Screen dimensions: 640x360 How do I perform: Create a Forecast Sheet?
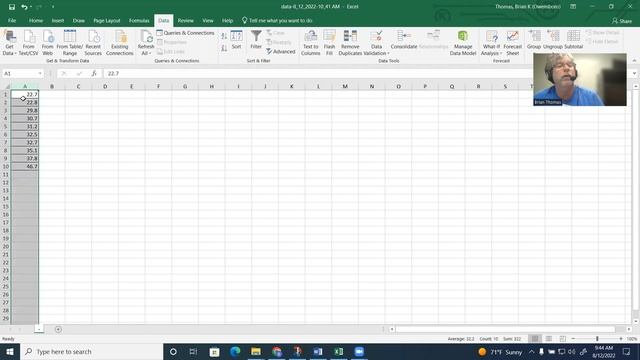tap(513, 43)
